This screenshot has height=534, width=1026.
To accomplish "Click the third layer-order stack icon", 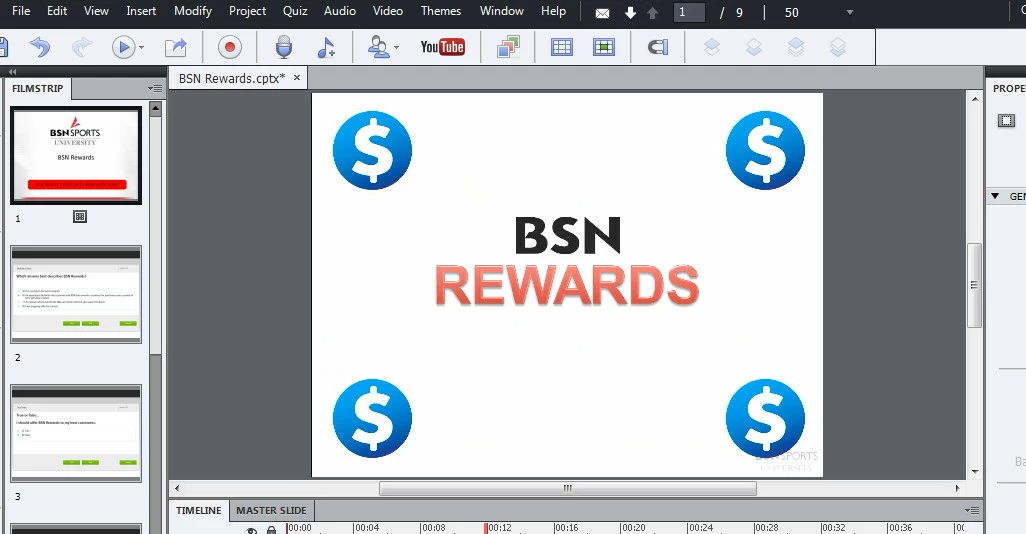I will (x=796, y=47).
